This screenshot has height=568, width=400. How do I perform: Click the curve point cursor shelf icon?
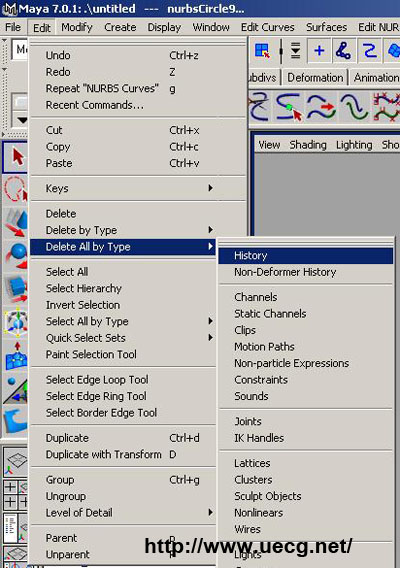point(289,107)
